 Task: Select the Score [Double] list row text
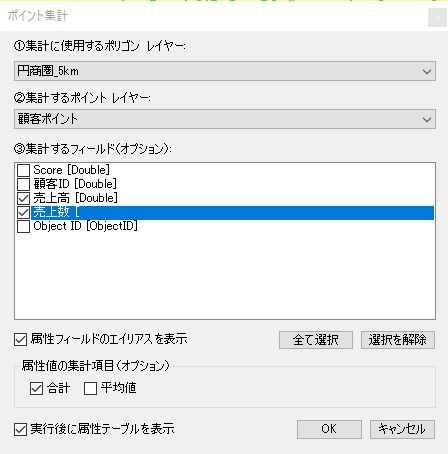tap(71, 170)
